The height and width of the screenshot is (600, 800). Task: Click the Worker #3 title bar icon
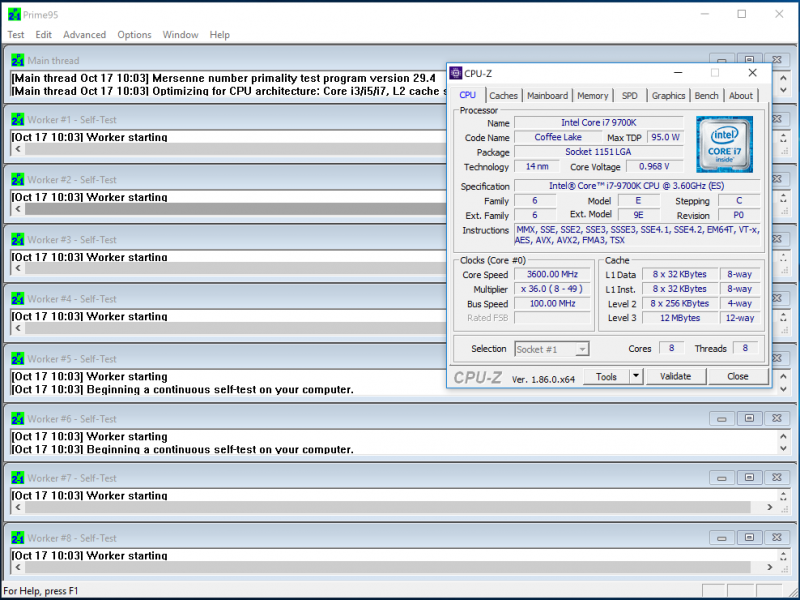(17, 240)
